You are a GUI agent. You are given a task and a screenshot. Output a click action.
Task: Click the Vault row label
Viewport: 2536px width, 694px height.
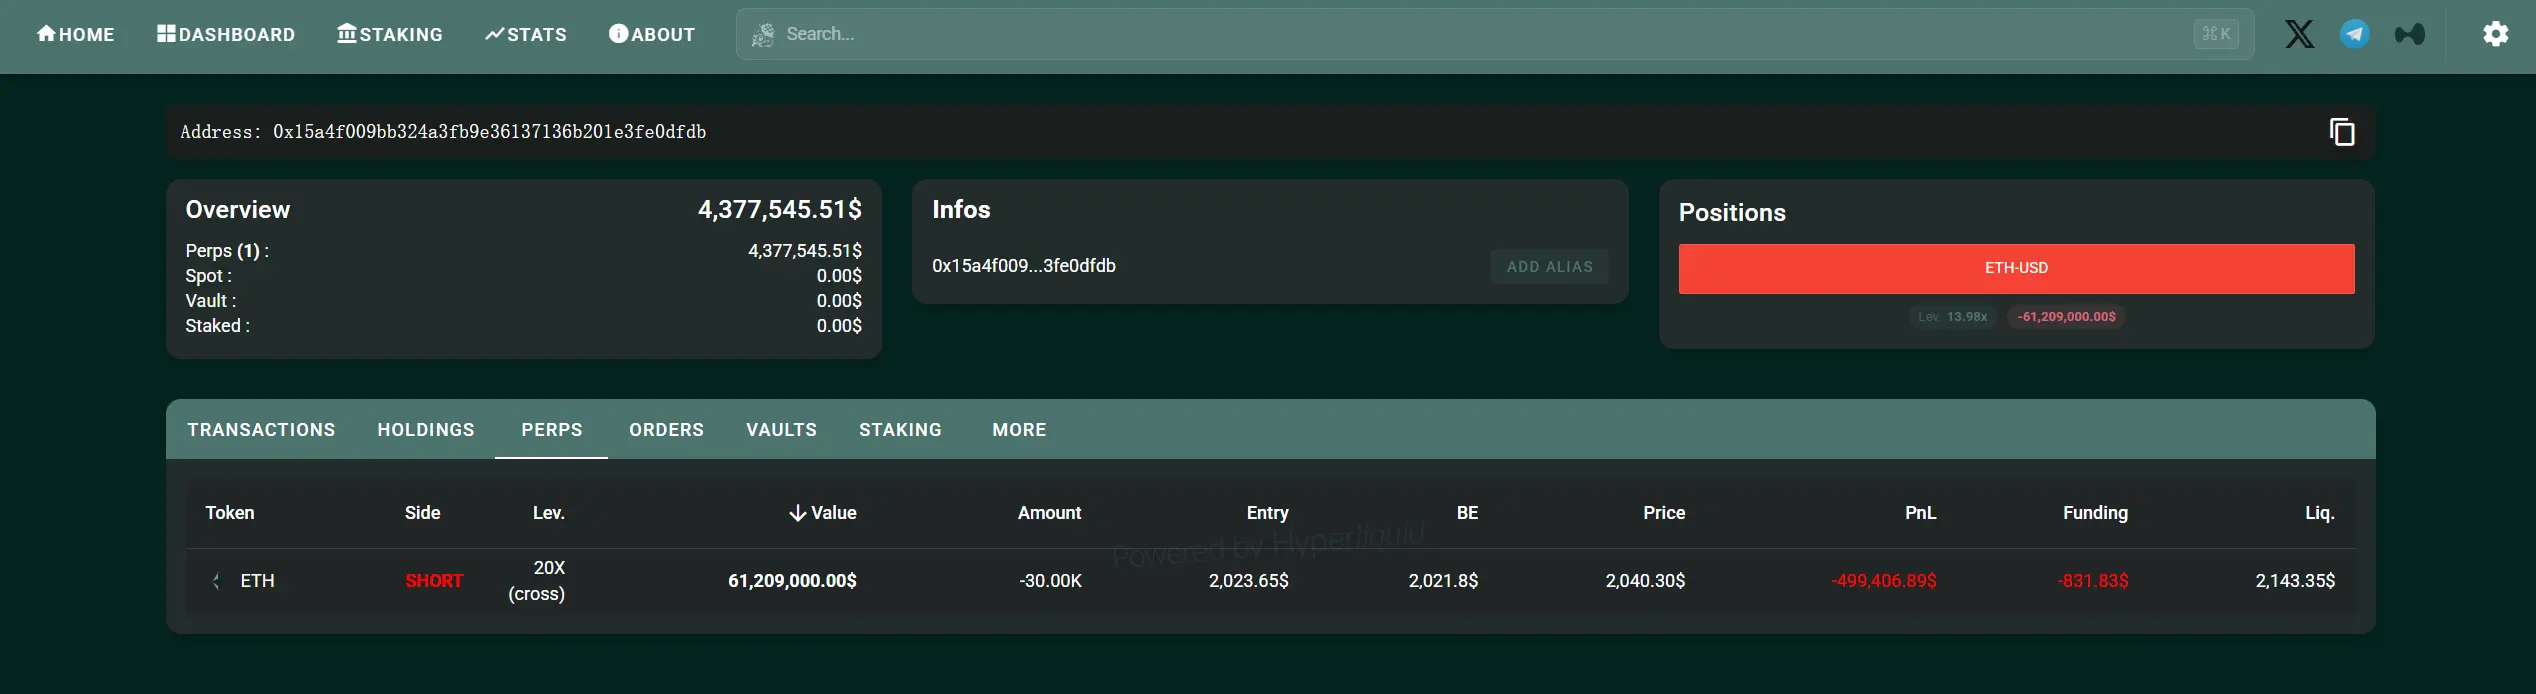pos(211,301)
